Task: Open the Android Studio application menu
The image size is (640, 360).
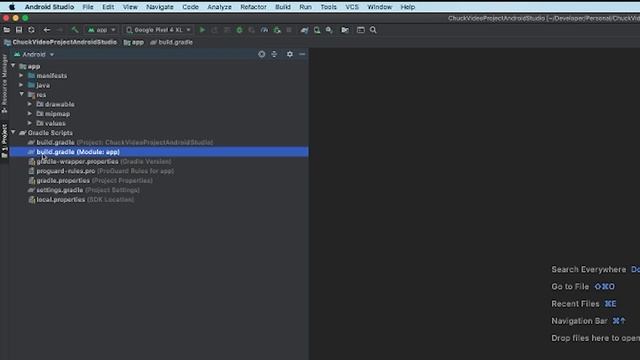Action: pyautogui.click(x=49, y=7)
